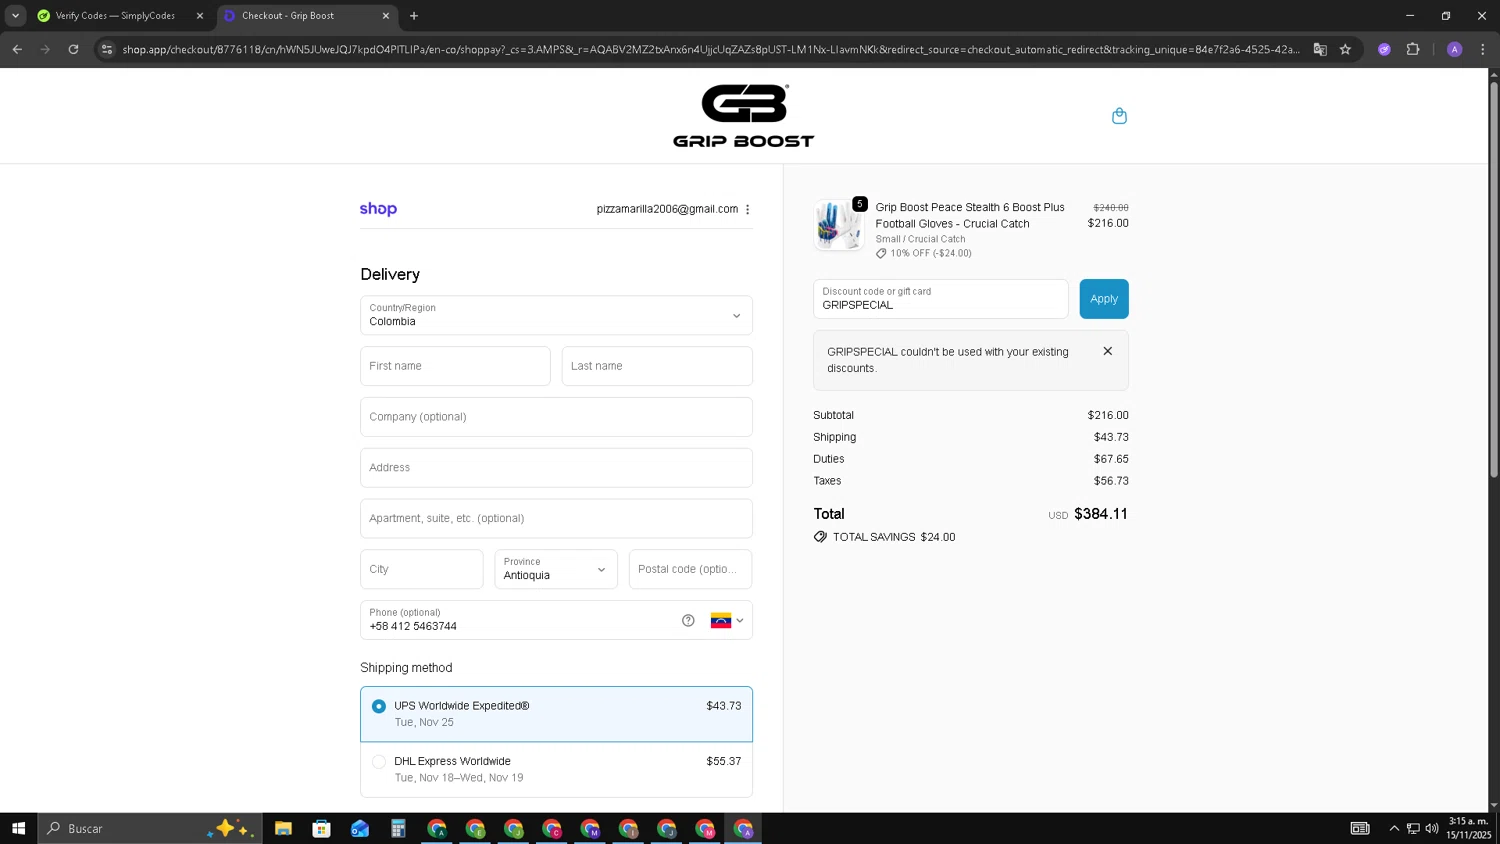Click the Apartment, suite field

pos(556,518)
